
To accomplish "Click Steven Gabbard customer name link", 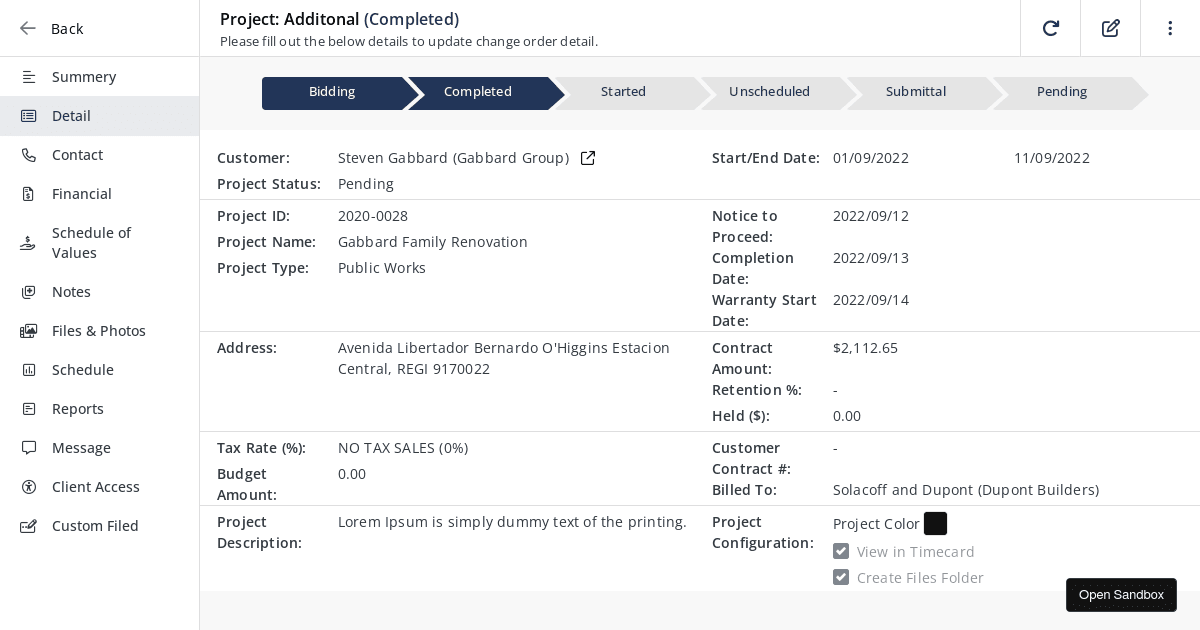I will (x=453, y=158).
